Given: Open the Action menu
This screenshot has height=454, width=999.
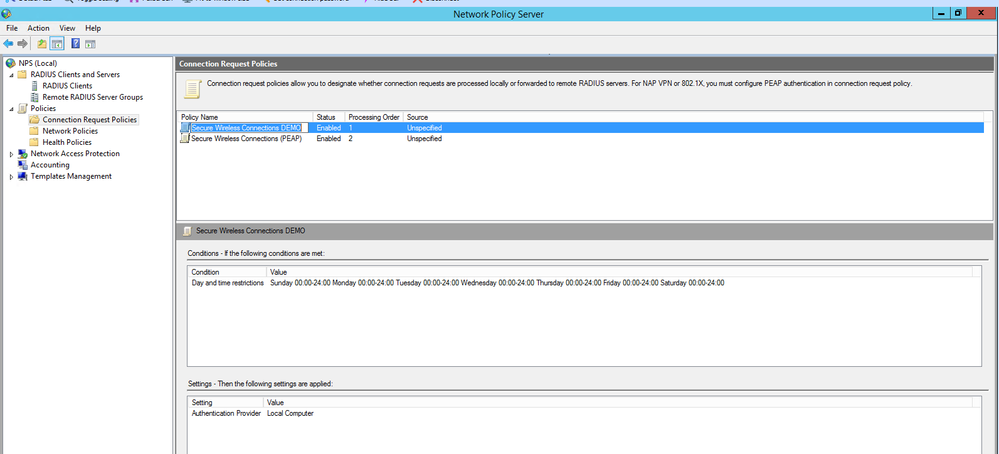Looking at the screenshot, I should point(38,28).
